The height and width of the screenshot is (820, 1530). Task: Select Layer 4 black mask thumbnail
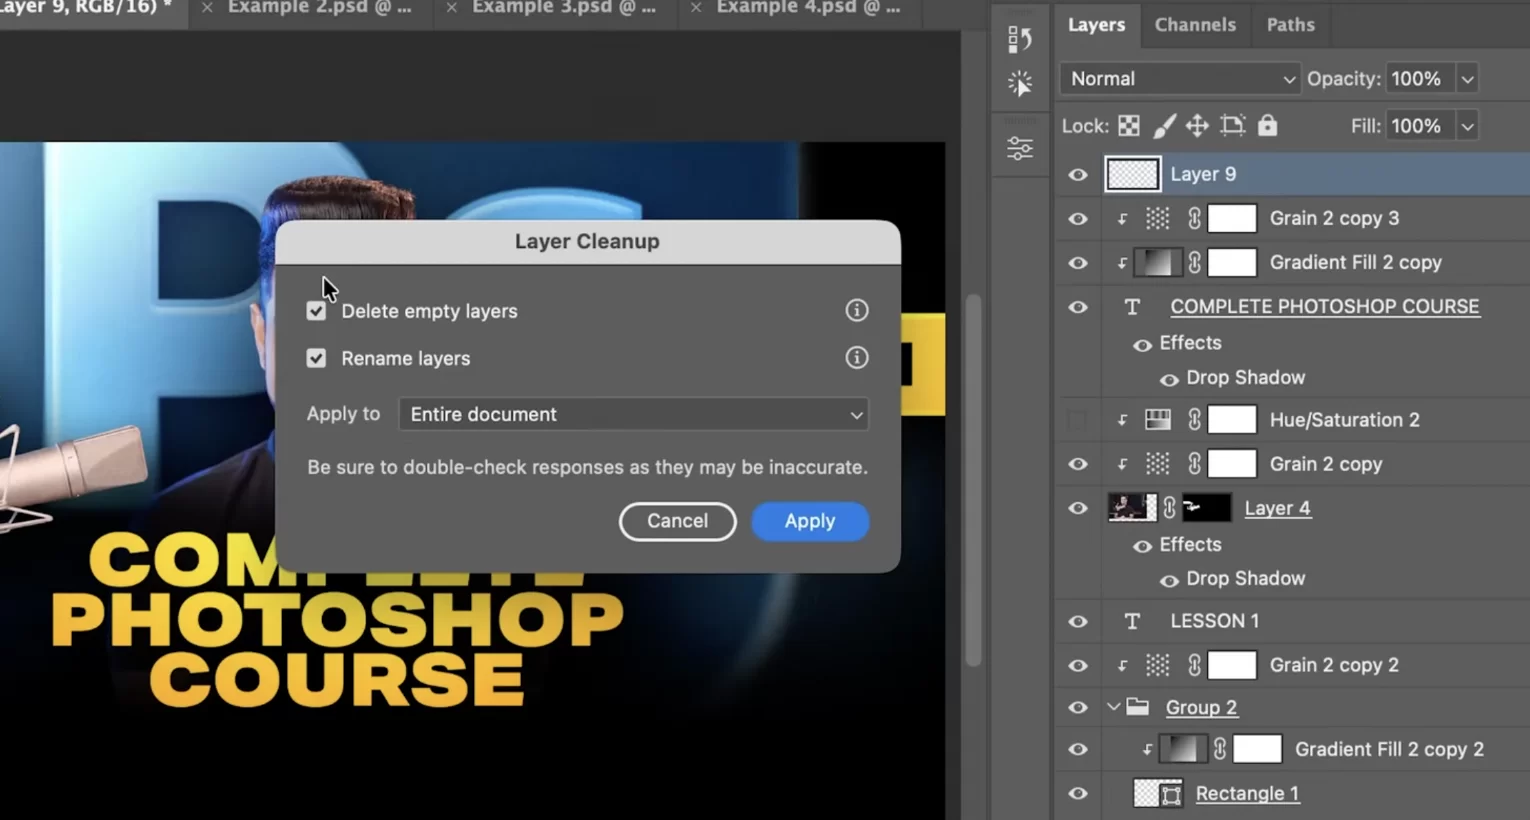coord(1207,508)
